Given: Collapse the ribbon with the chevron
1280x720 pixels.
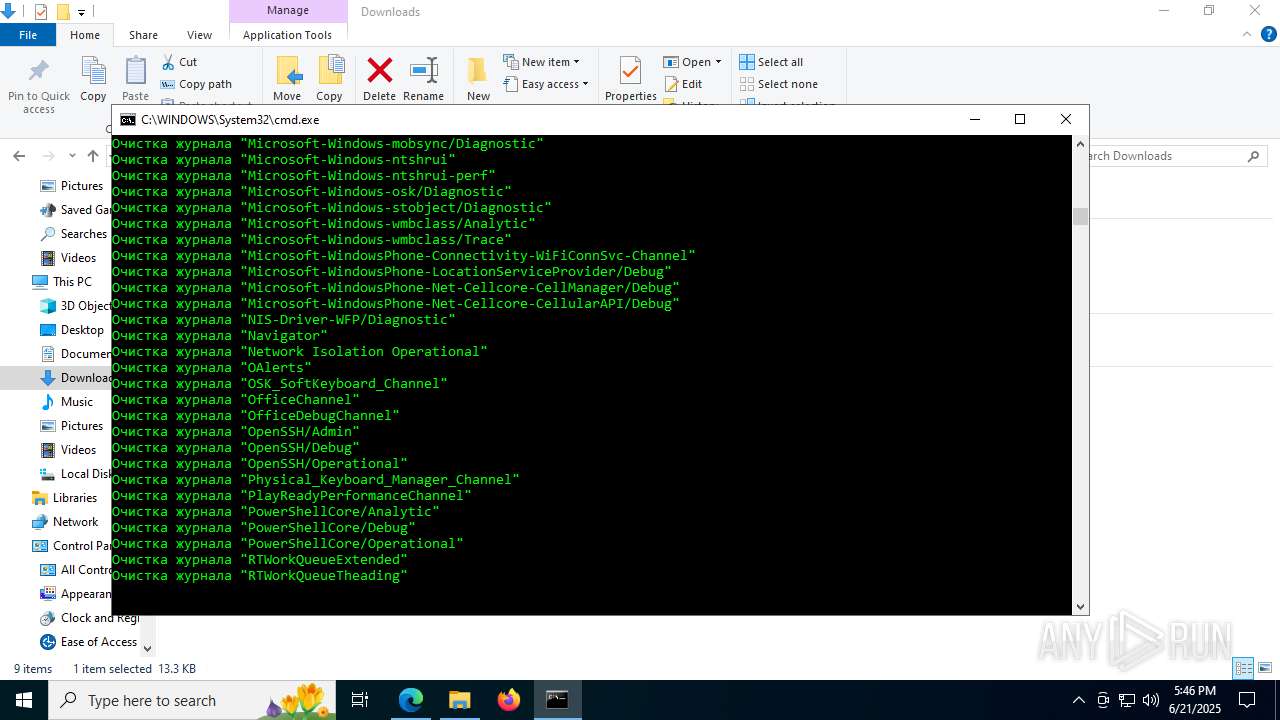Looking at the screenshot, I should [x=1247, y=34].
